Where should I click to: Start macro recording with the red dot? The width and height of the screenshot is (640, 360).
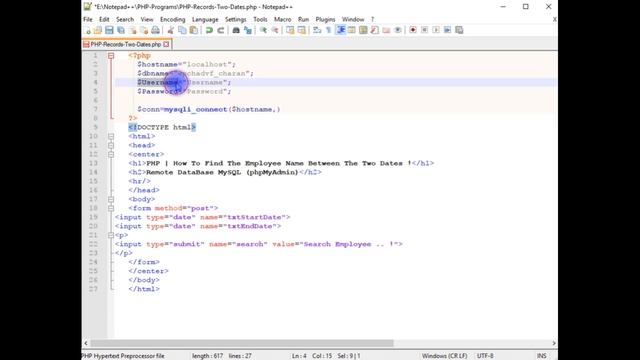(x=413, y=30)
